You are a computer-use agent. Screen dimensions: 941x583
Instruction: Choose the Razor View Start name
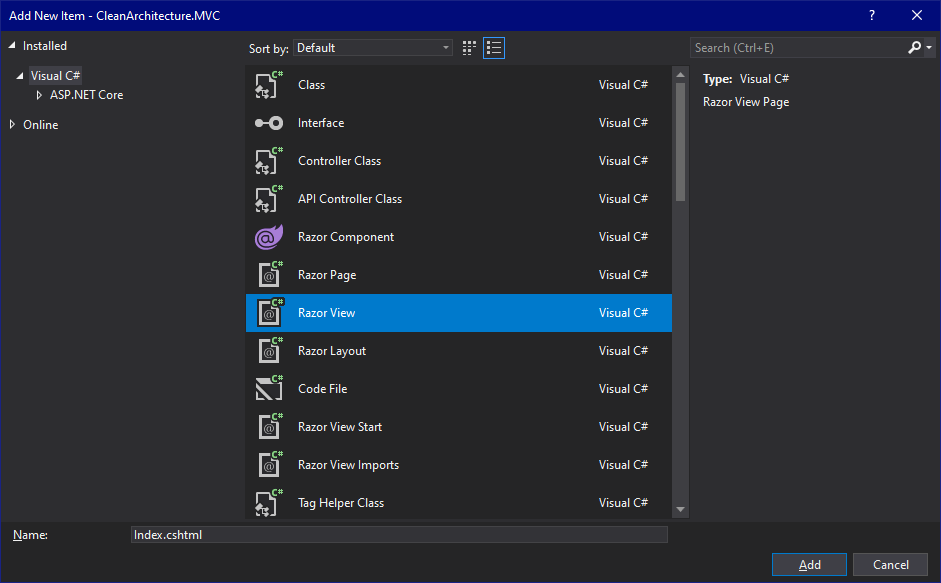[x=340, y=427]
